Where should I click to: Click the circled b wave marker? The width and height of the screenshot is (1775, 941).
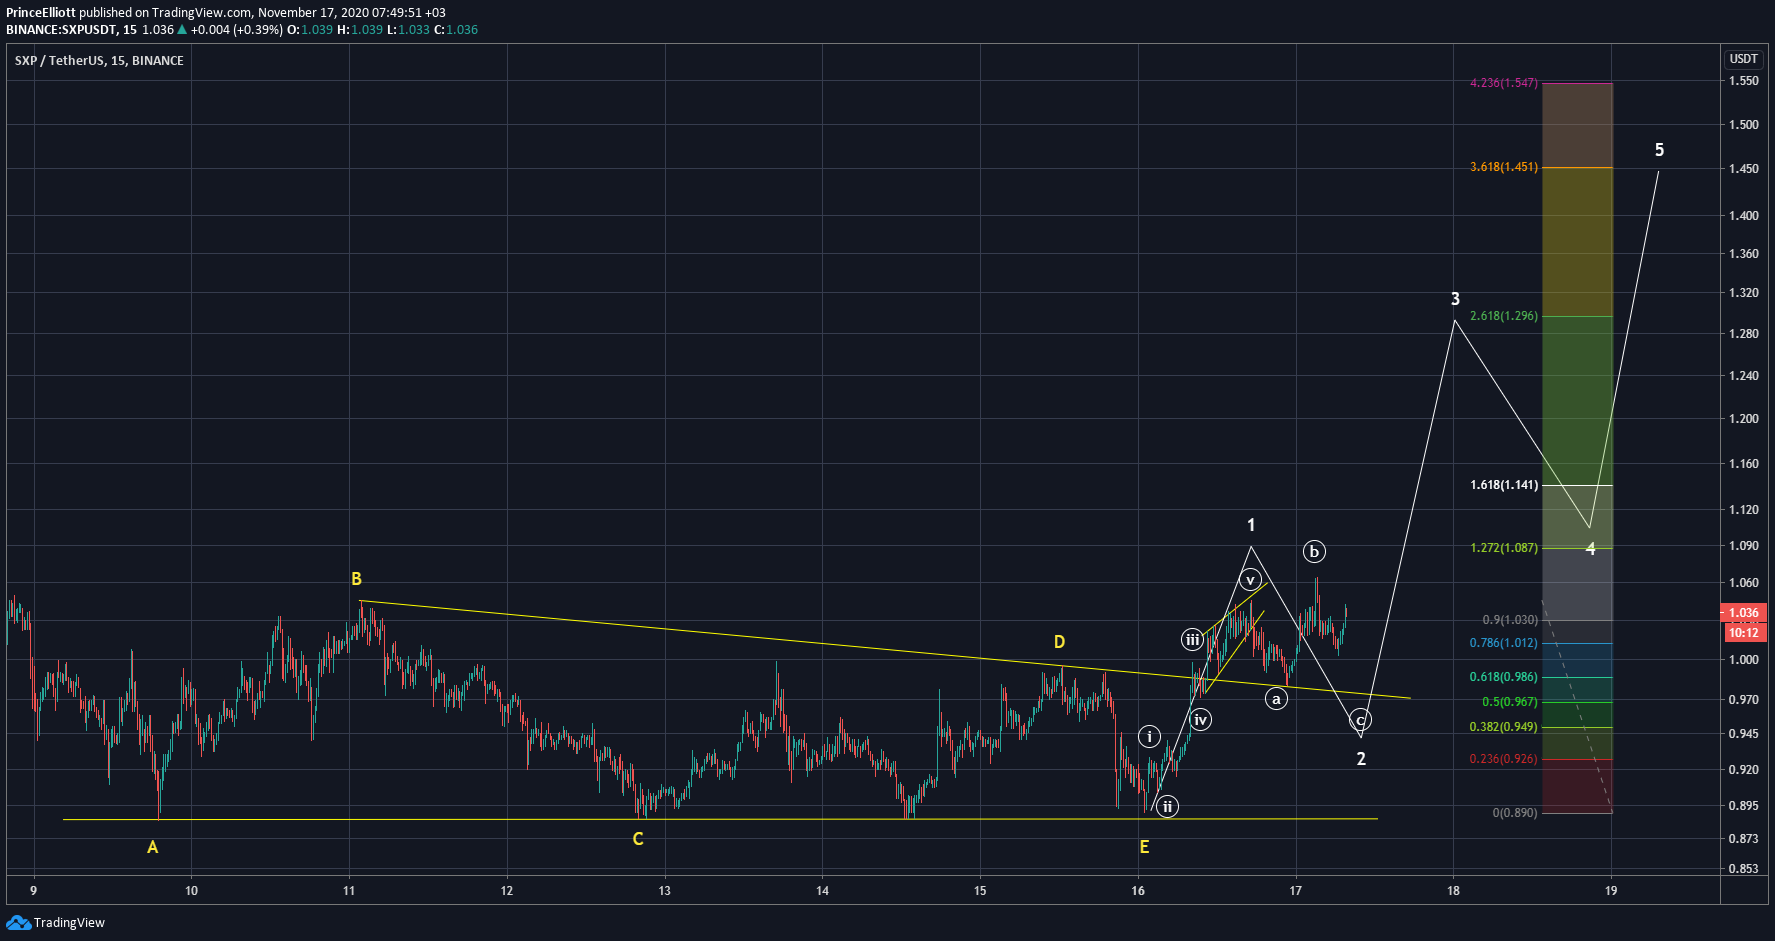(x=1314, y=551)
